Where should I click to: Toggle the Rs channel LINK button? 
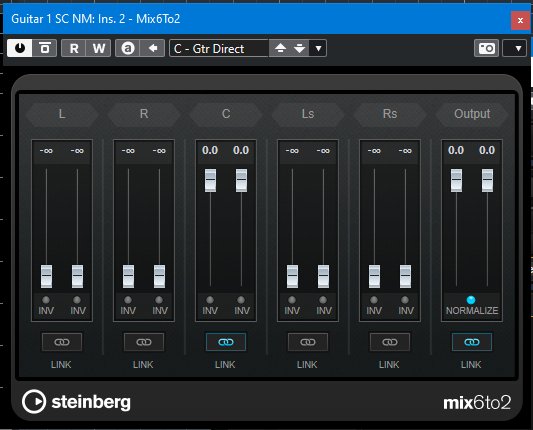pos(390,342)
